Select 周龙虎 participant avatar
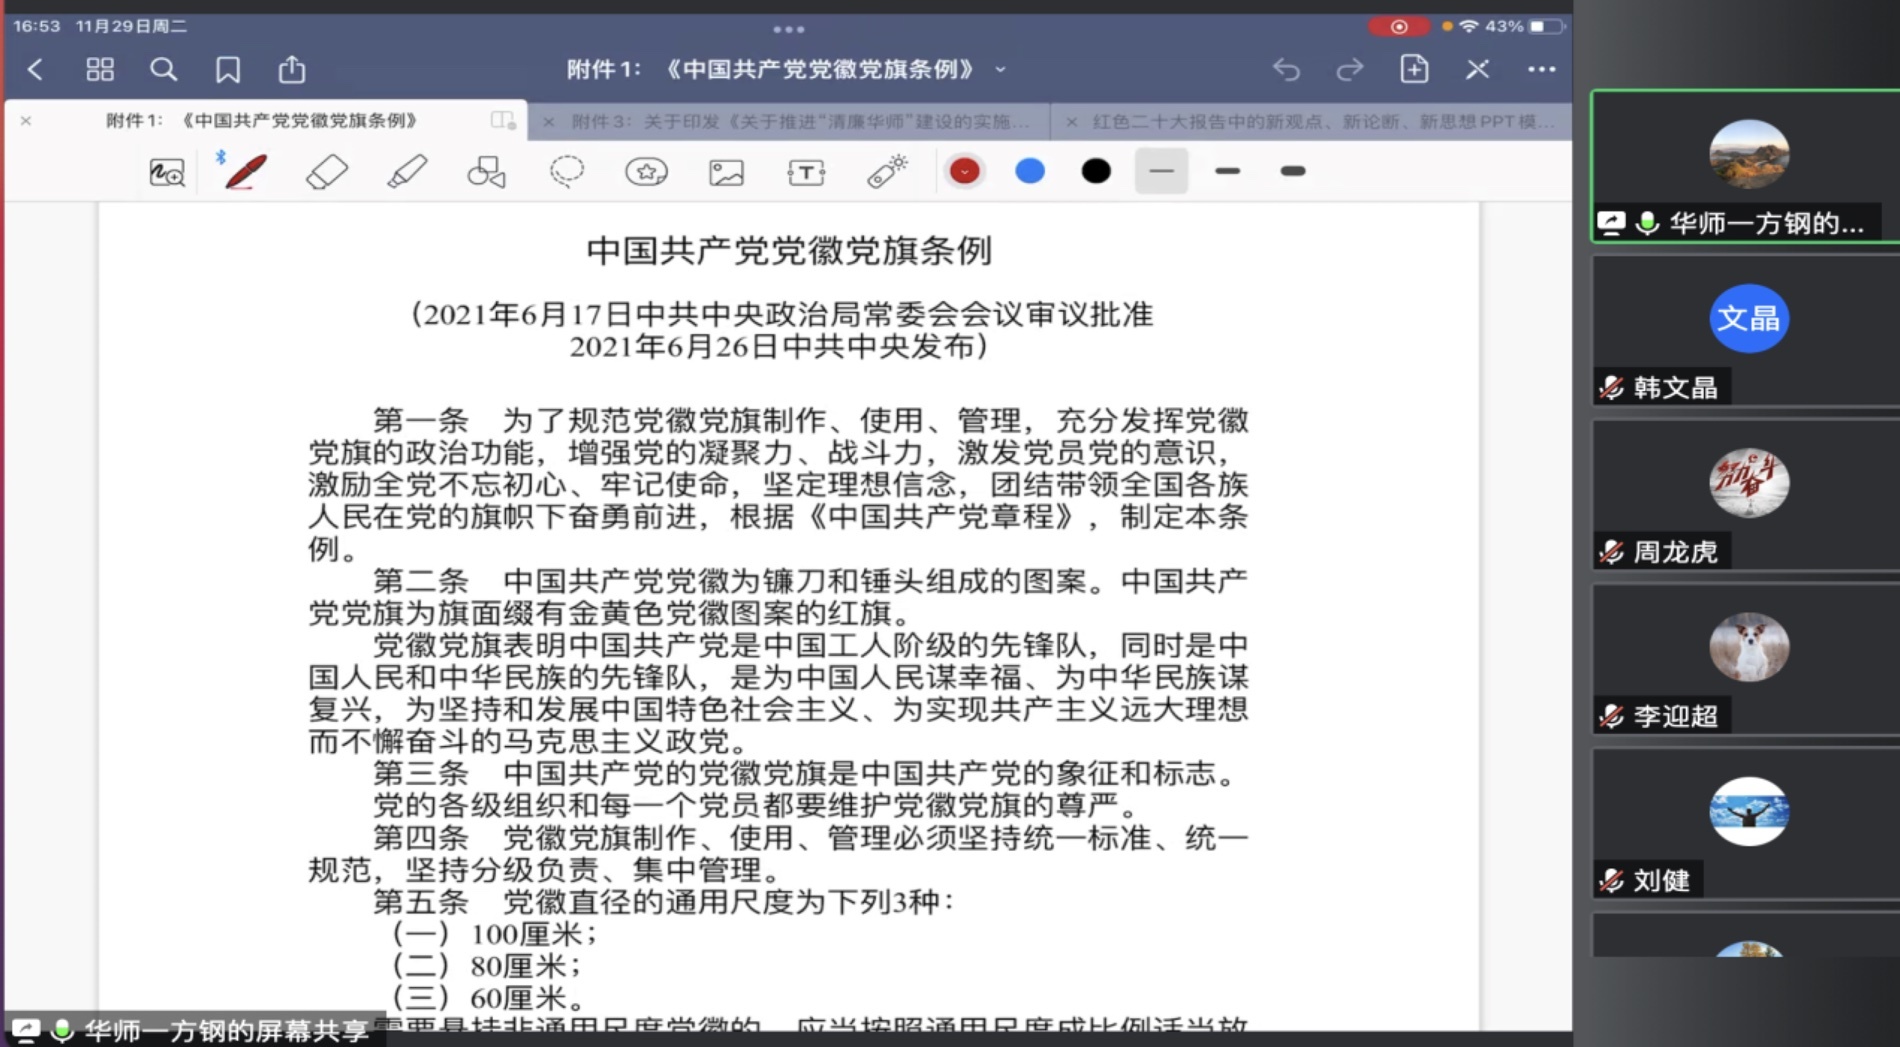Screen dimensions: 1900x1047 [1749, 483]
